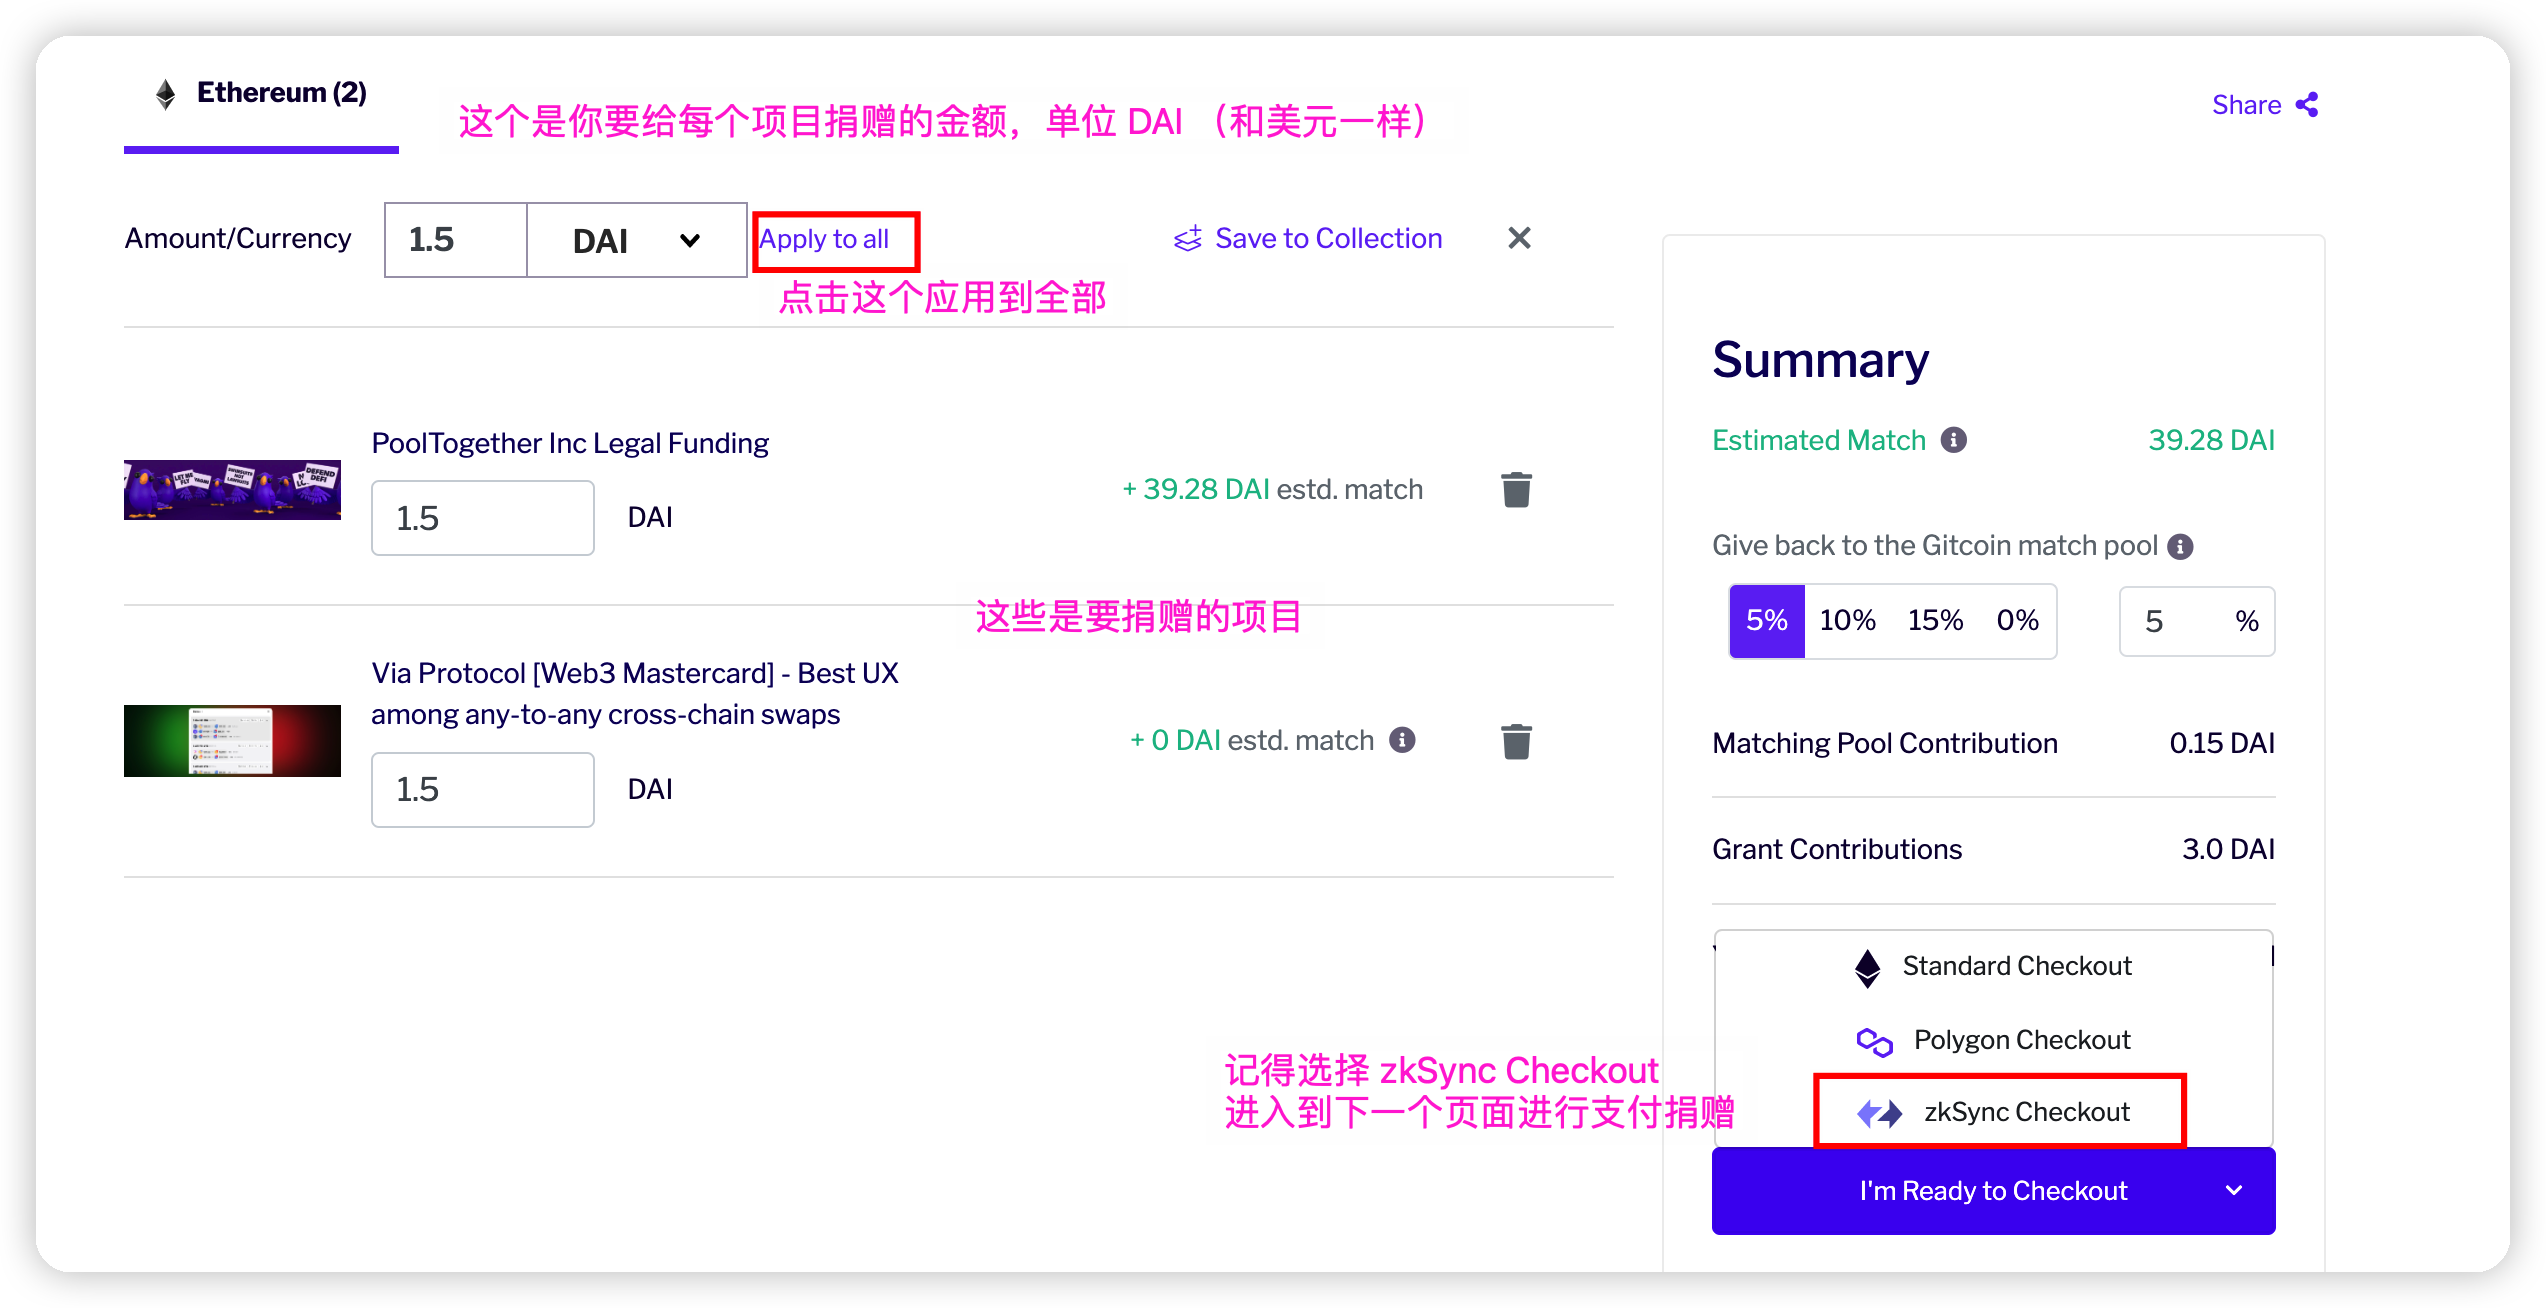Click the Standard Checkout Ethereum icon
Image resolution: width=2546 pixels, height=1308 pixels.
point(1867,968)
